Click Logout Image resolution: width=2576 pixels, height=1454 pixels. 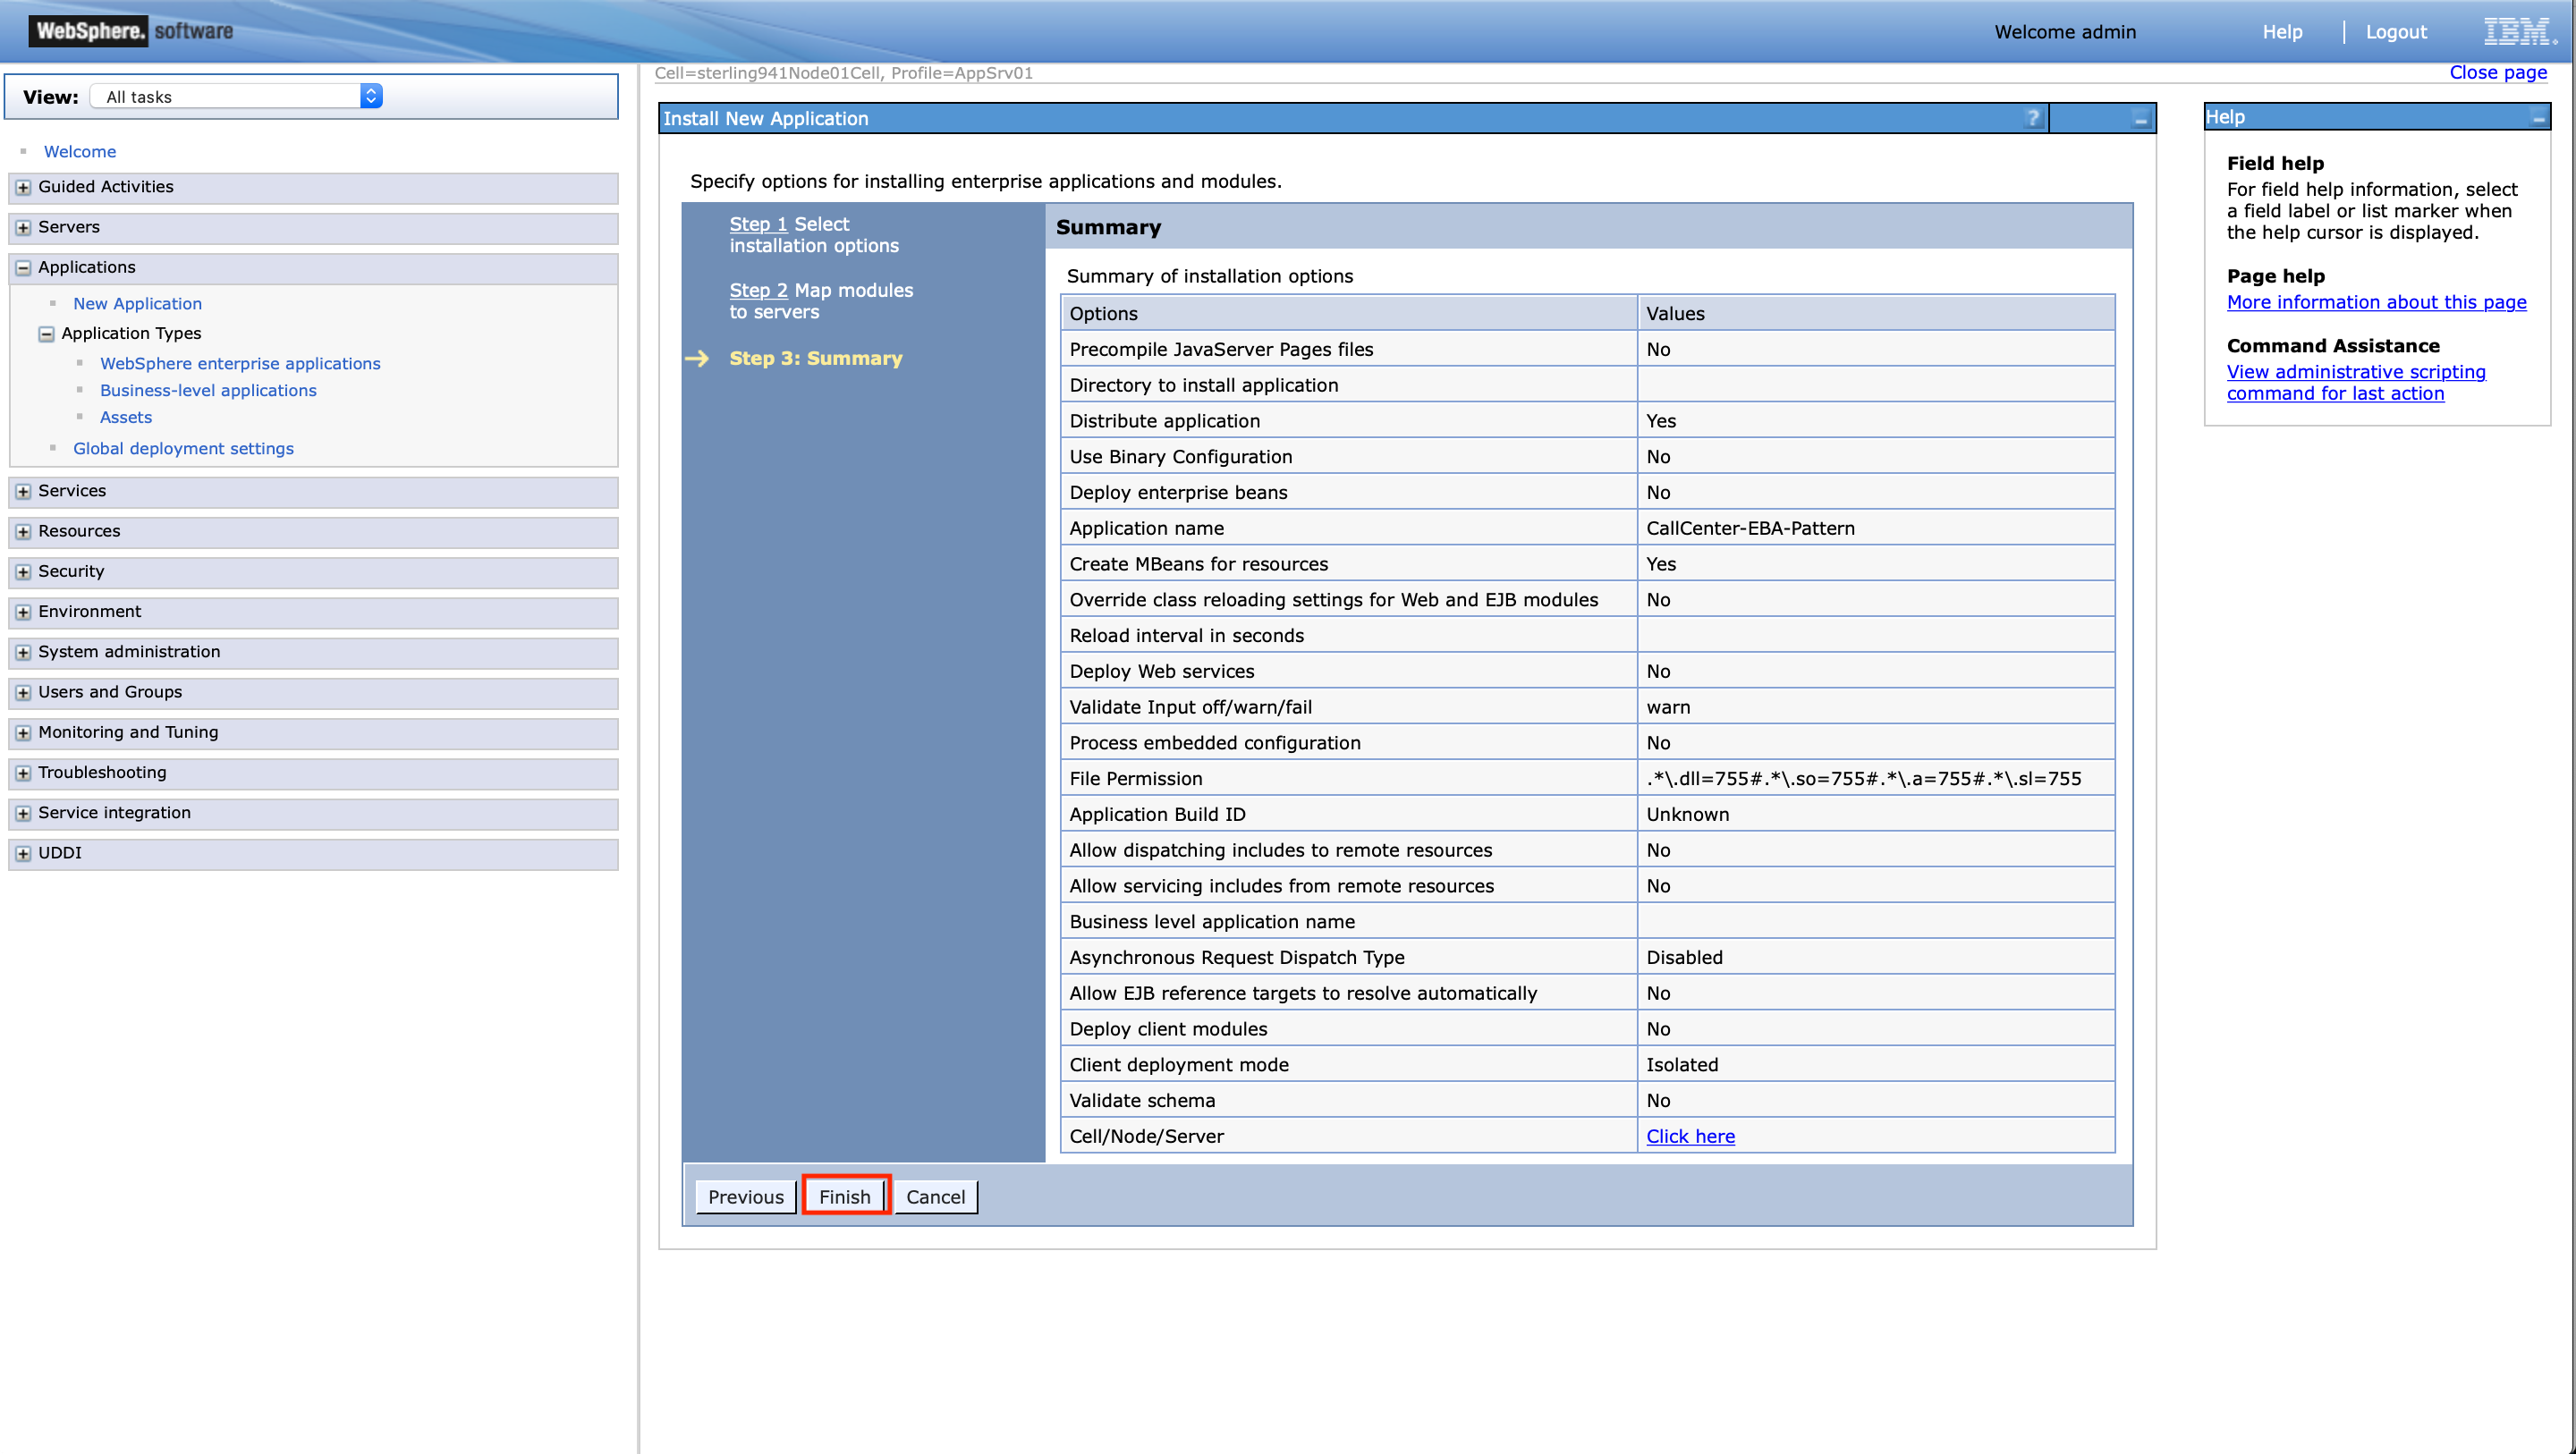tap(2396, 31)
